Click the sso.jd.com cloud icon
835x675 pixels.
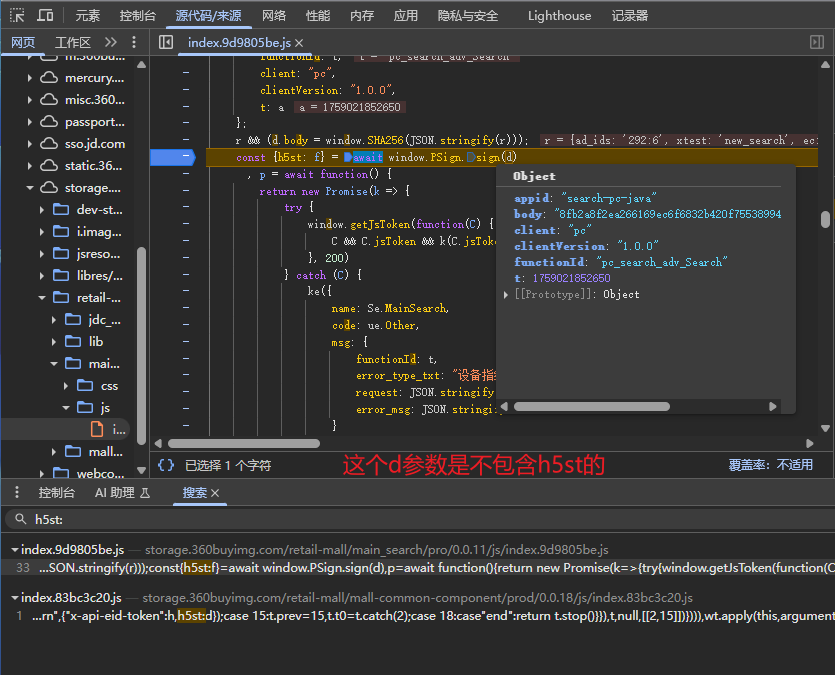pyautogui.click(x=49, y=144)
